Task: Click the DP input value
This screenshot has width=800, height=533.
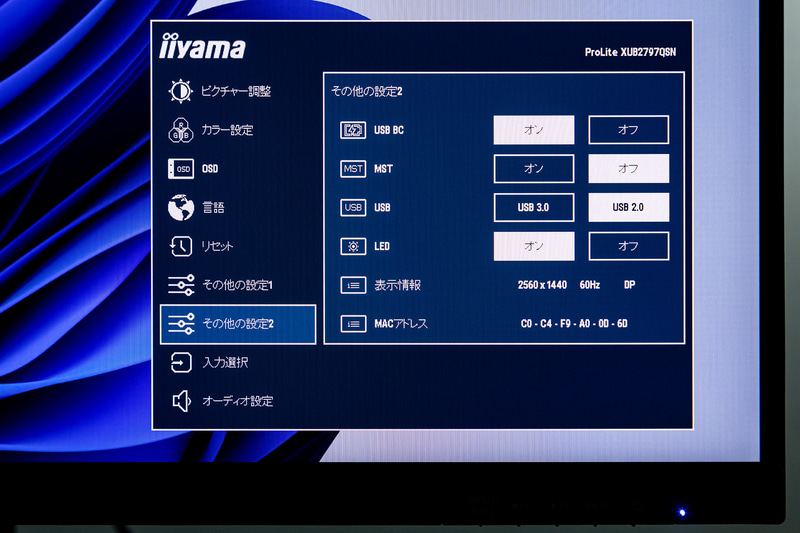Action: pos(630,285)
